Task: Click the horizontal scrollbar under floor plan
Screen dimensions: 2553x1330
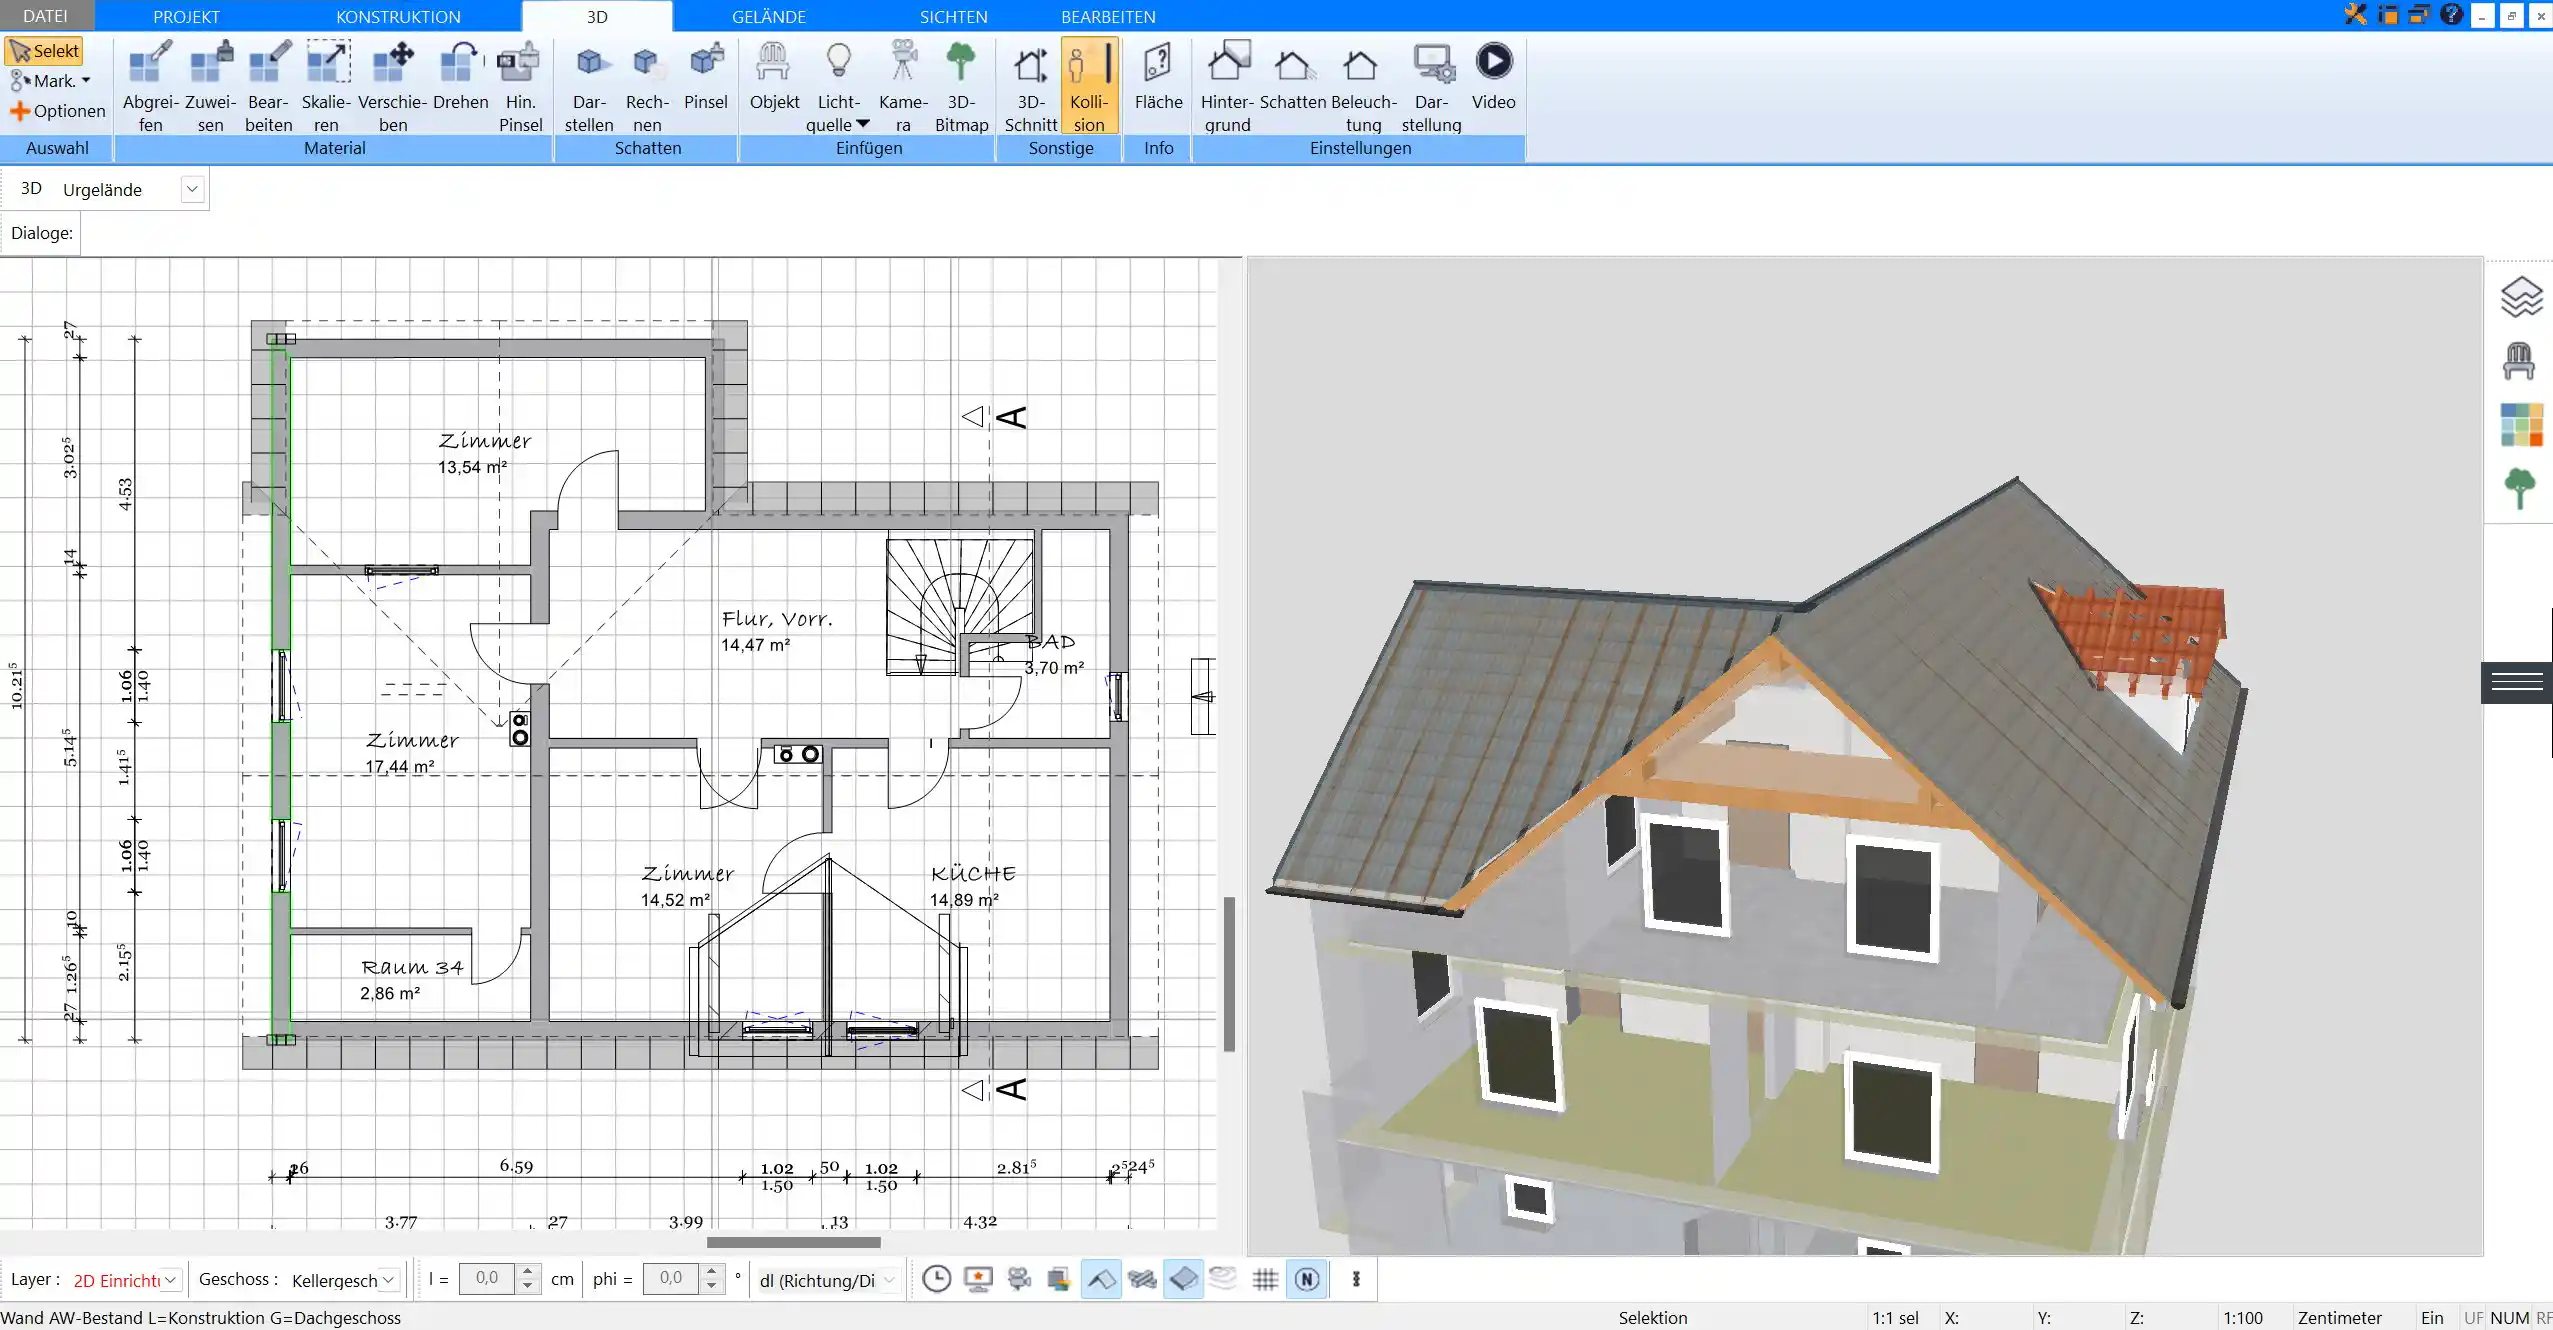Action: tap(794, 1242)
